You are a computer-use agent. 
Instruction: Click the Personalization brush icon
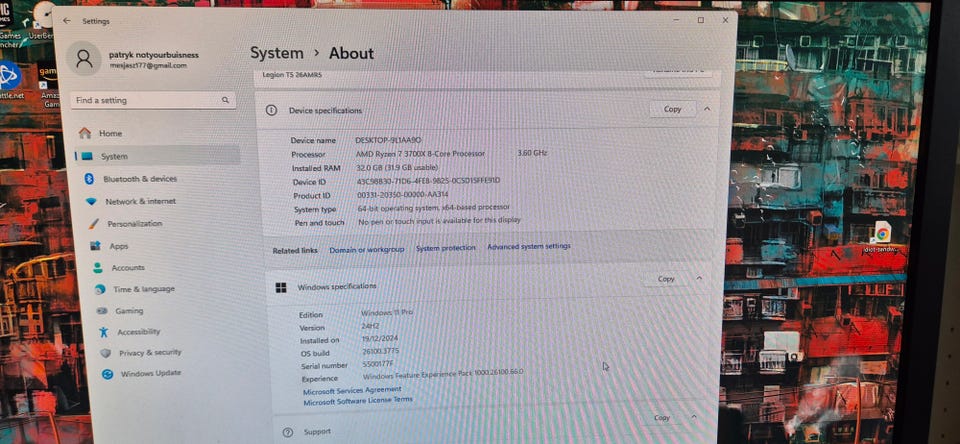(93, 224)
